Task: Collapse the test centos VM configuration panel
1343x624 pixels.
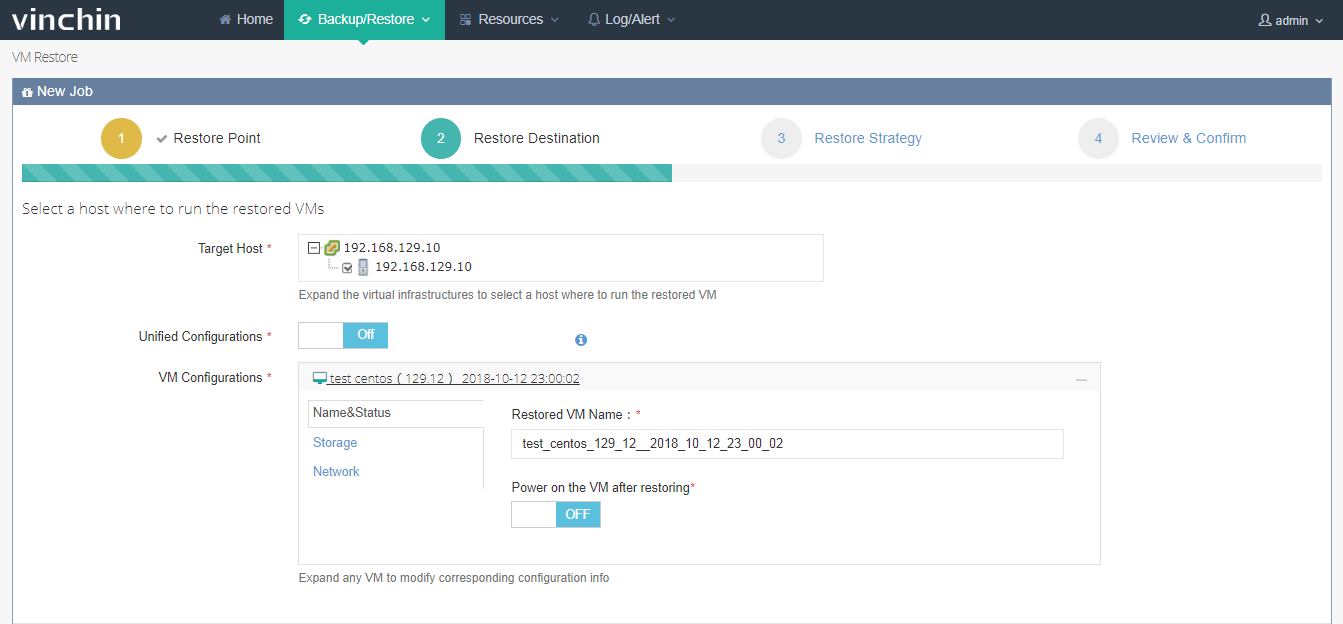Action: 1081,378
